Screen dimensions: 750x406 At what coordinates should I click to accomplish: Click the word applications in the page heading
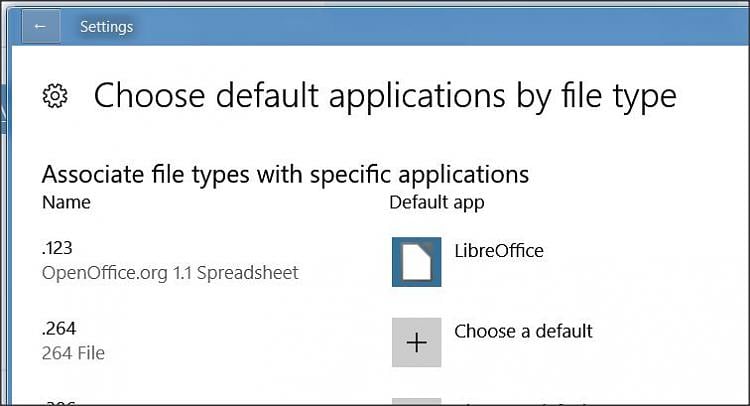[417, 97]
